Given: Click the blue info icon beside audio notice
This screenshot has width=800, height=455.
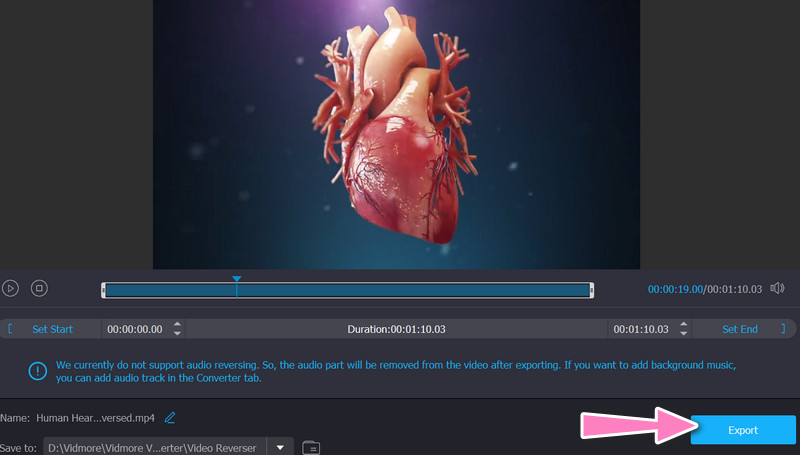Looking at the screenshot, I should pyautogui.click(x=38, y=371).
